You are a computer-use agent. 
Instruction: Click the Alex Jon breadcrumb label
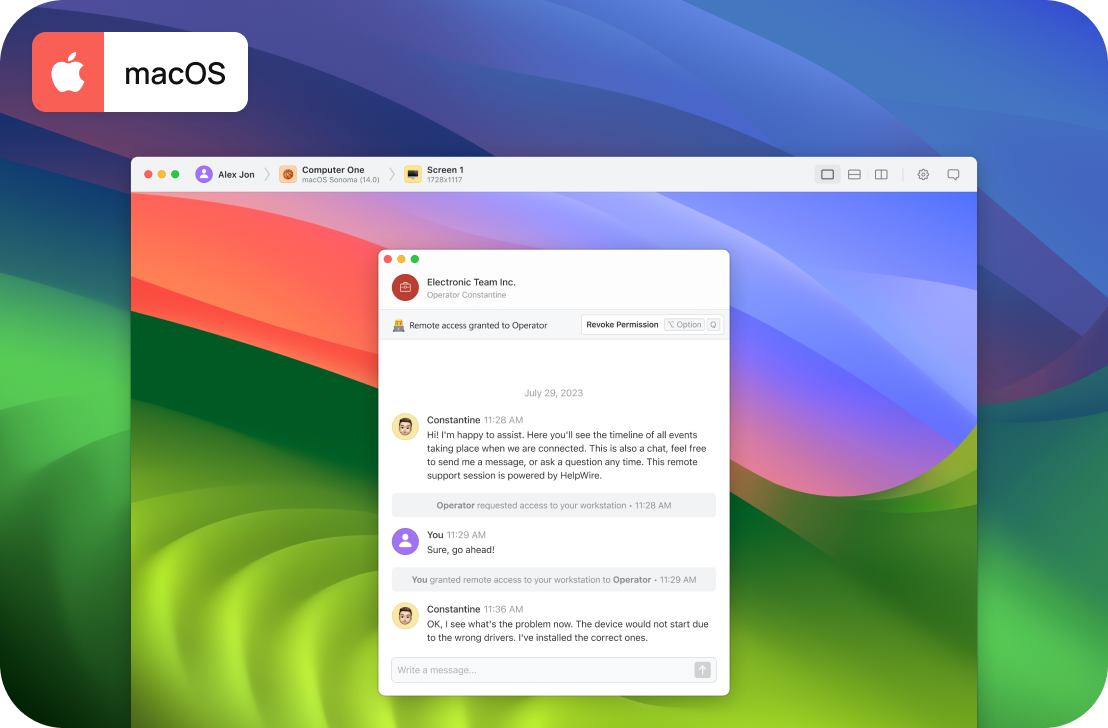[x=236, y=175]
